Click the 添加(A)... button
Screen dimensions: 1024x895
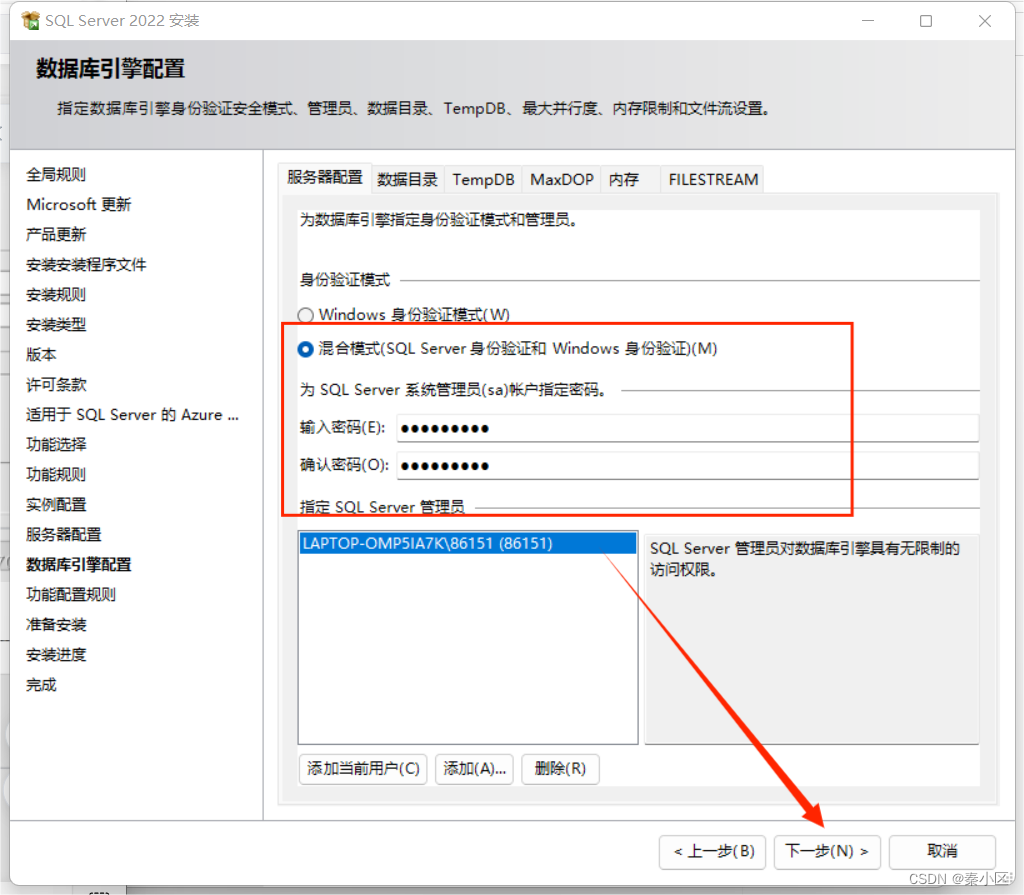click(475, 769)
